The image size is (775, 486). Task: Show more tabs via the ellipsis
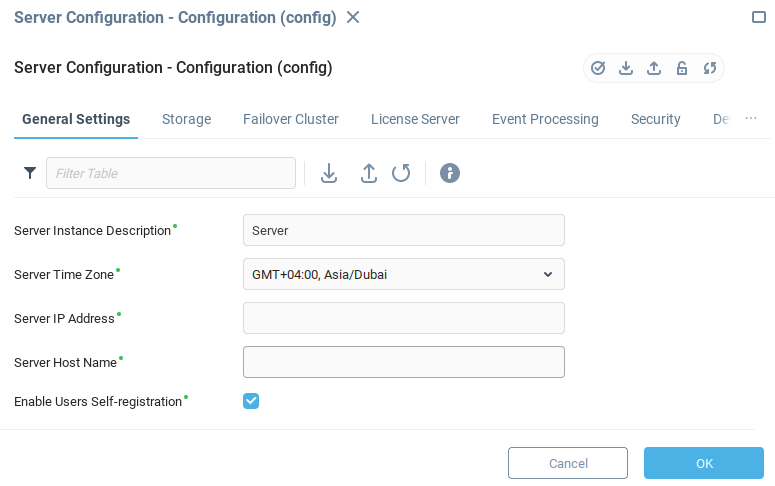751,118
